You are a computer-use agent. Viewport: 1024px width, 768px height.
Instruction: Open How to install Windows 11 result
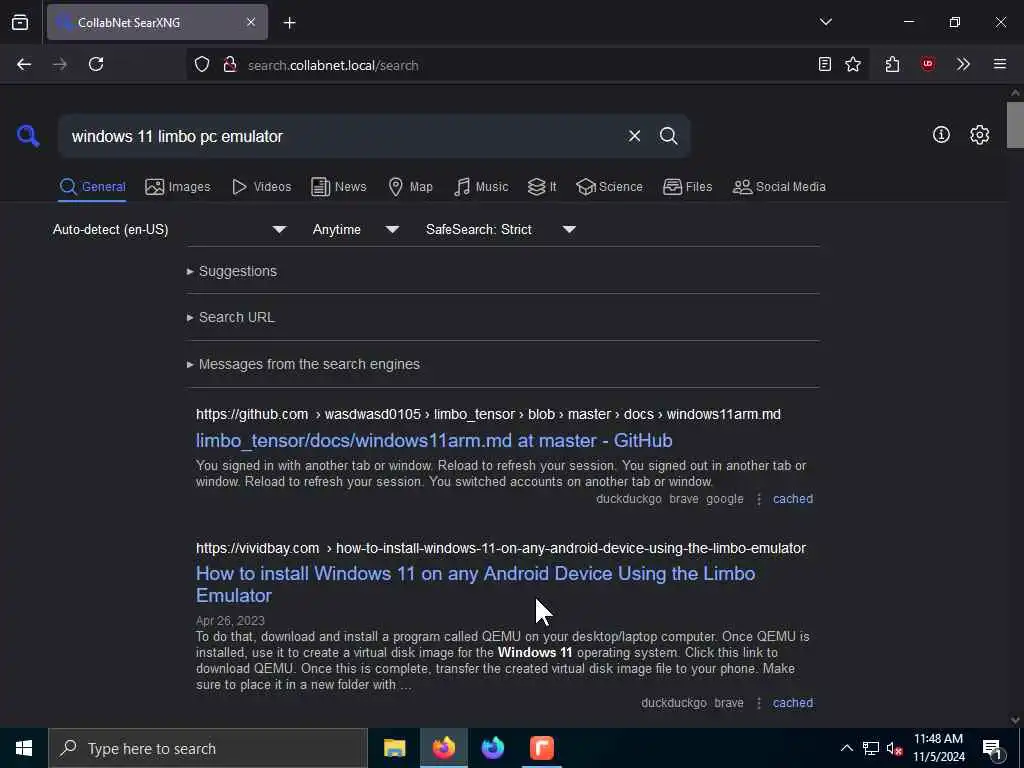pos(475,584)
